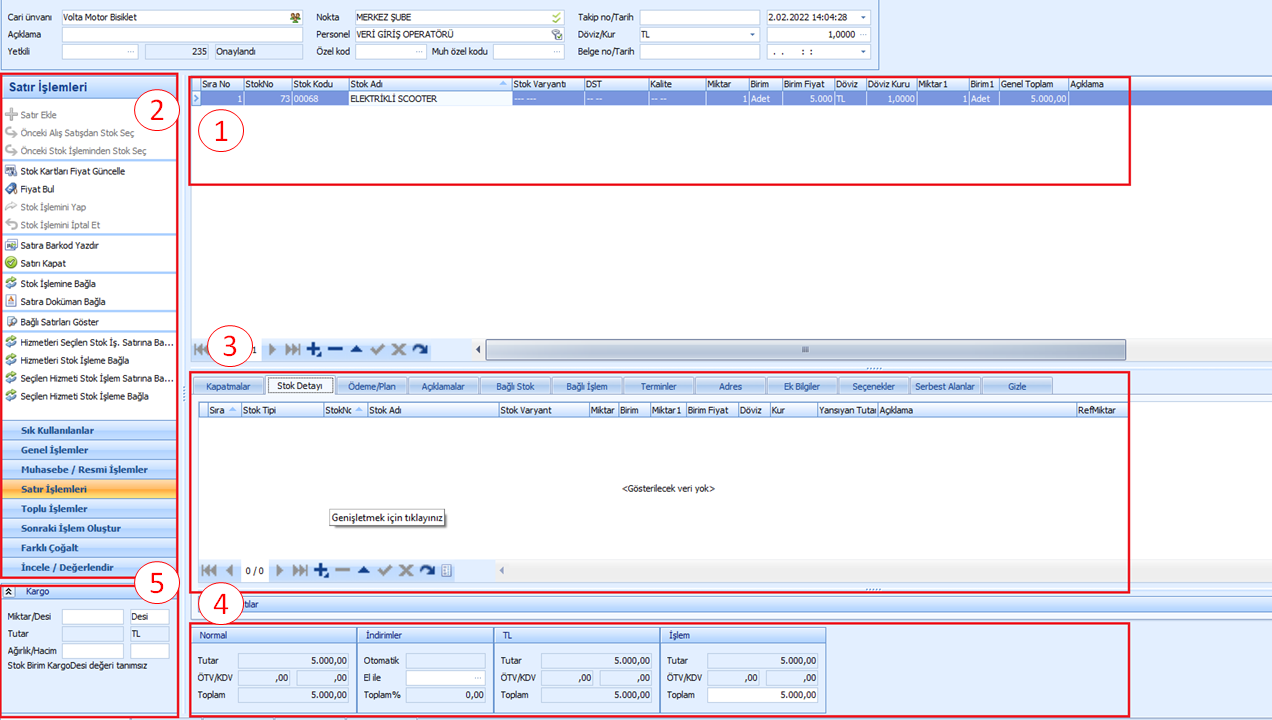
Task: Open the Bağlı Stok tab
Action: [x=515, y=386]
